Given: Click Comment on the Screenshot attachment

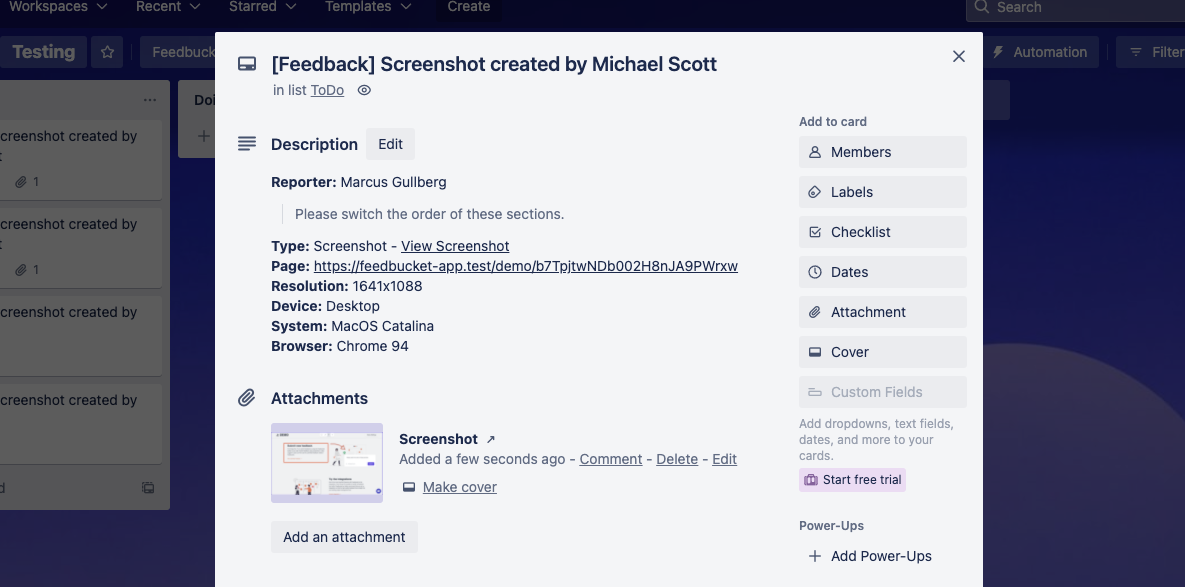Looking at the screenshot, I should pos(611,459).
